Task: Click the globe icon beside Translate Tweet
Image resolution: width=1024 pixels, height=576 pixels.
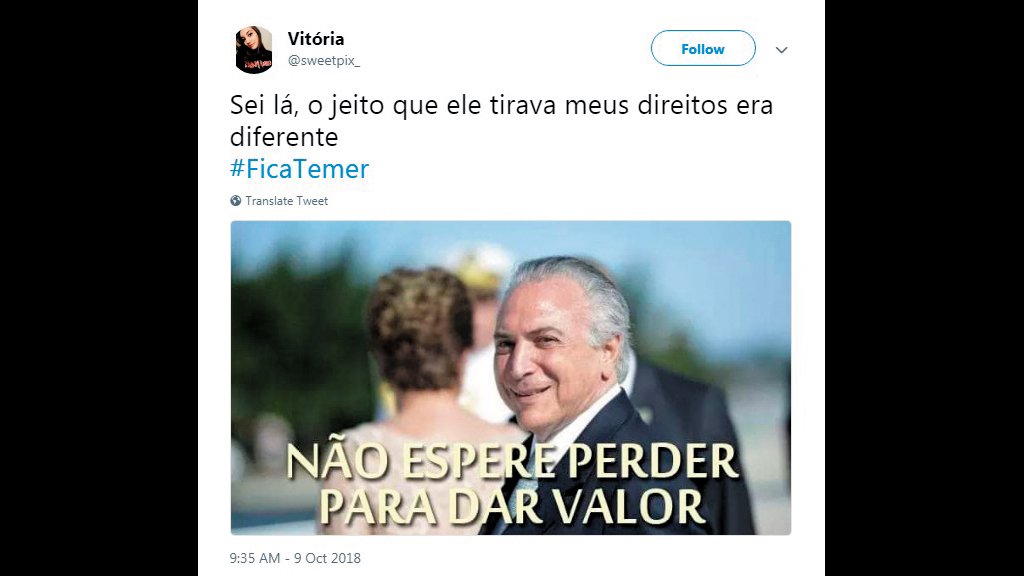Action: coord(236,200)
